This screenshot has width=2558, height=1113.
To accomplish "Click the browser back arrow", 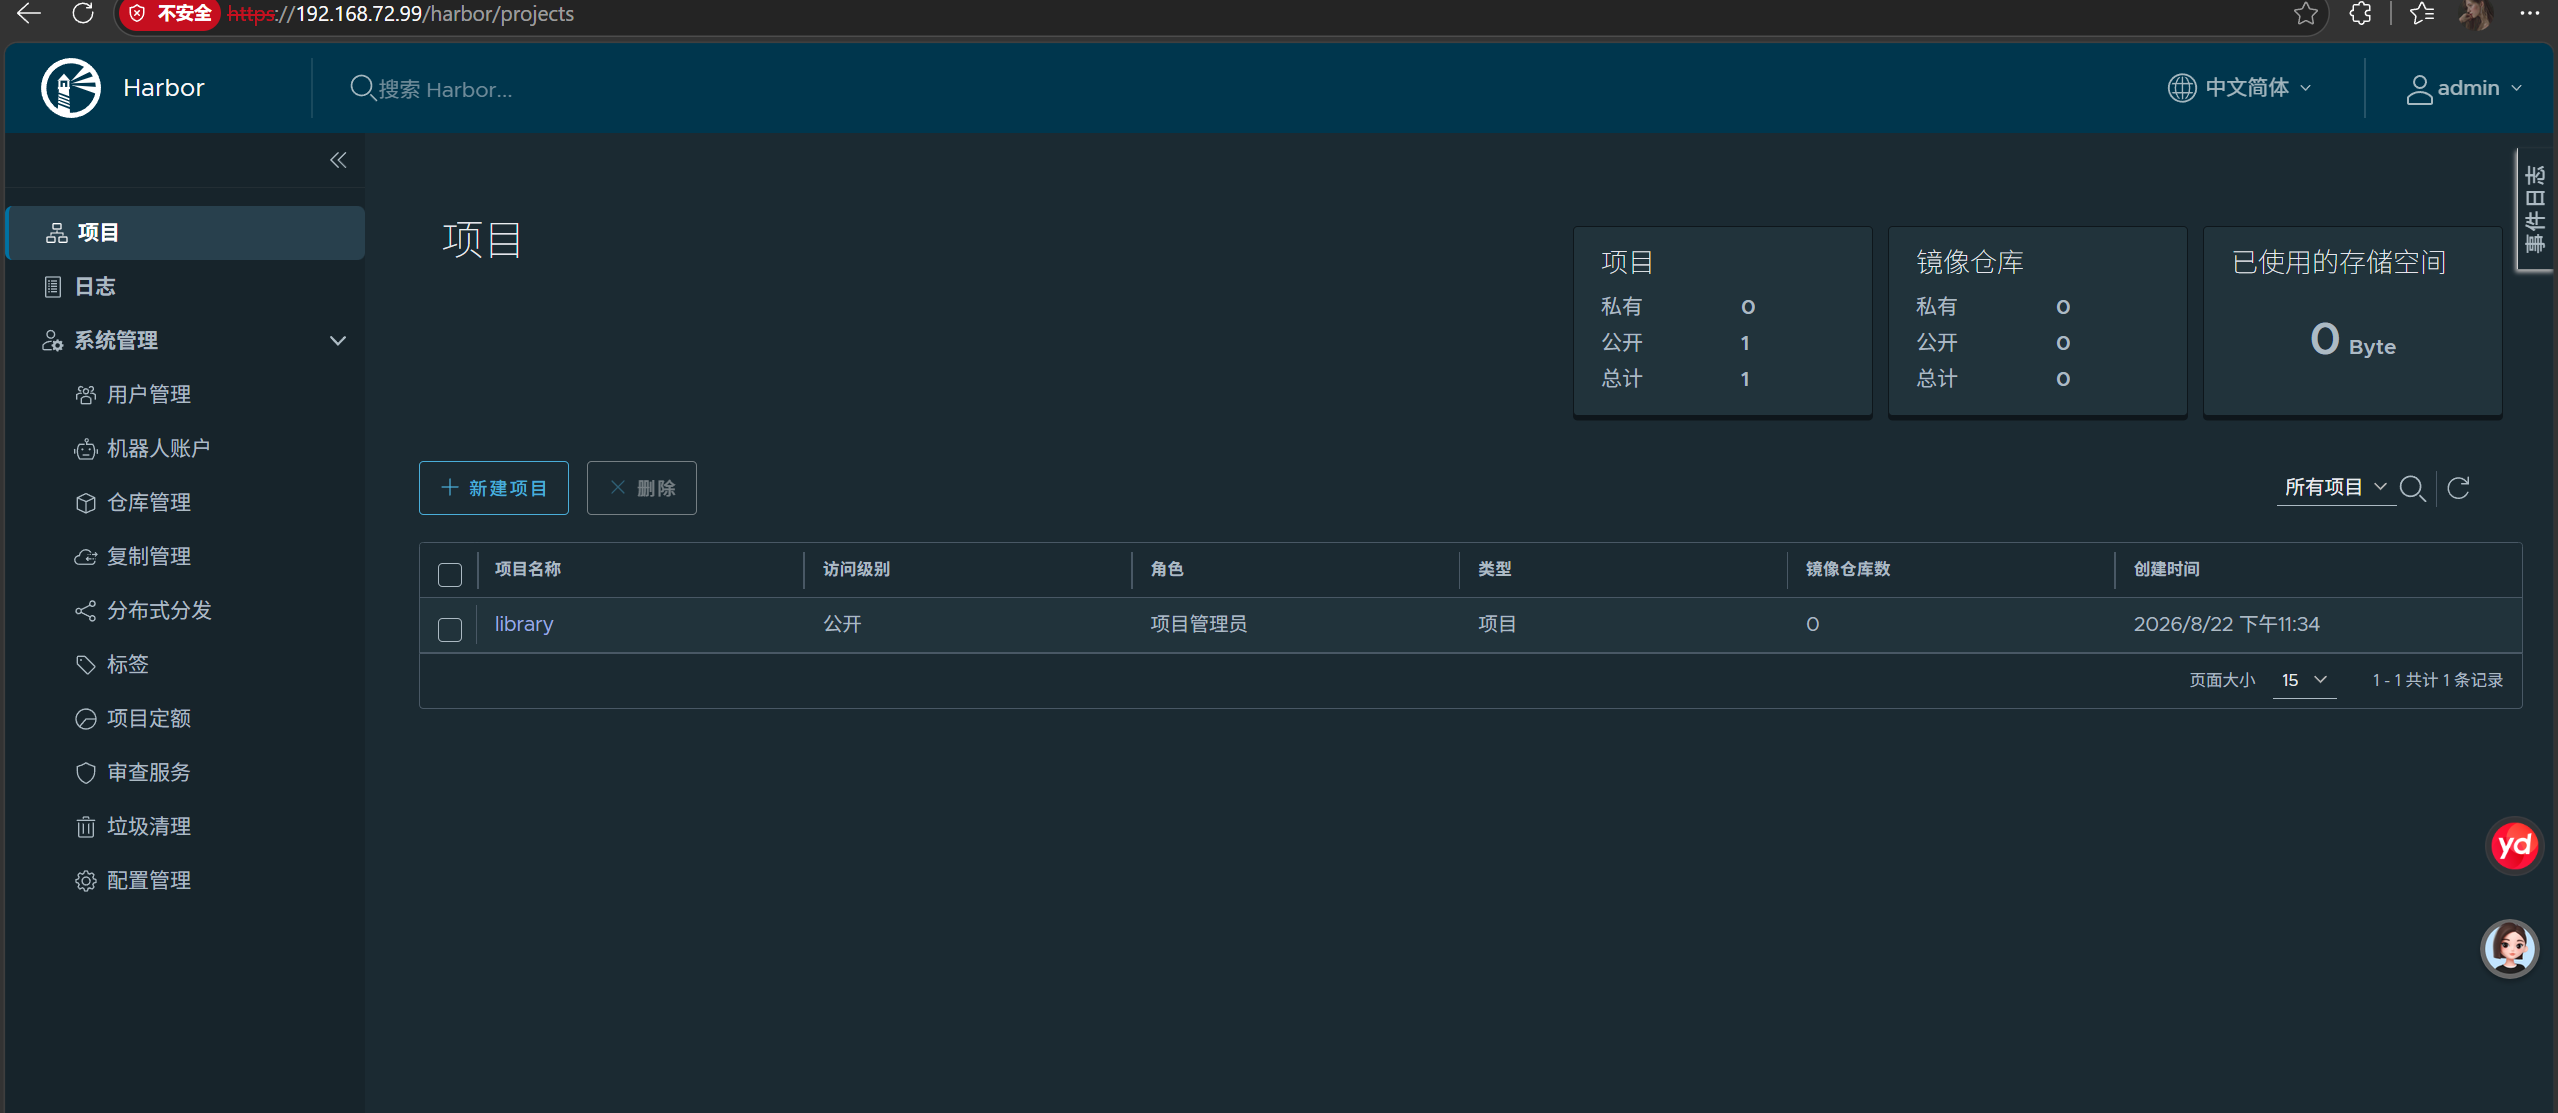I will pyautogui.click(x=29, y=13).
